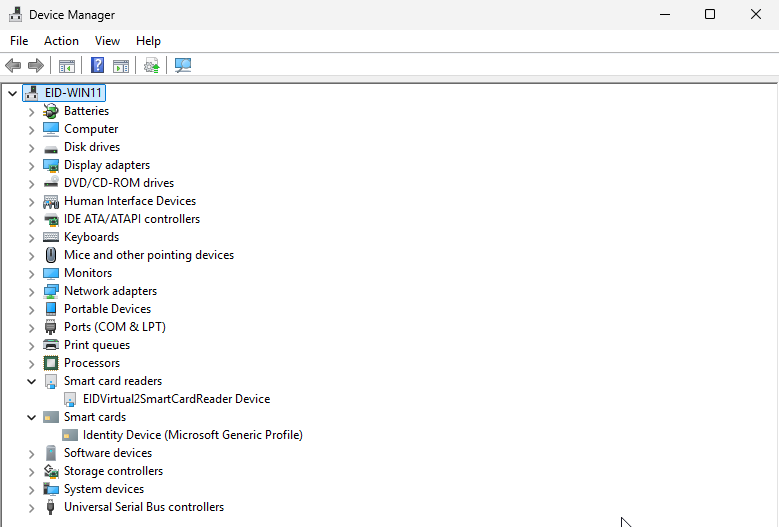Click Scan for hardware changes toolbar icon
Viewport: 779px width, 527px height.
coord(183,66)
